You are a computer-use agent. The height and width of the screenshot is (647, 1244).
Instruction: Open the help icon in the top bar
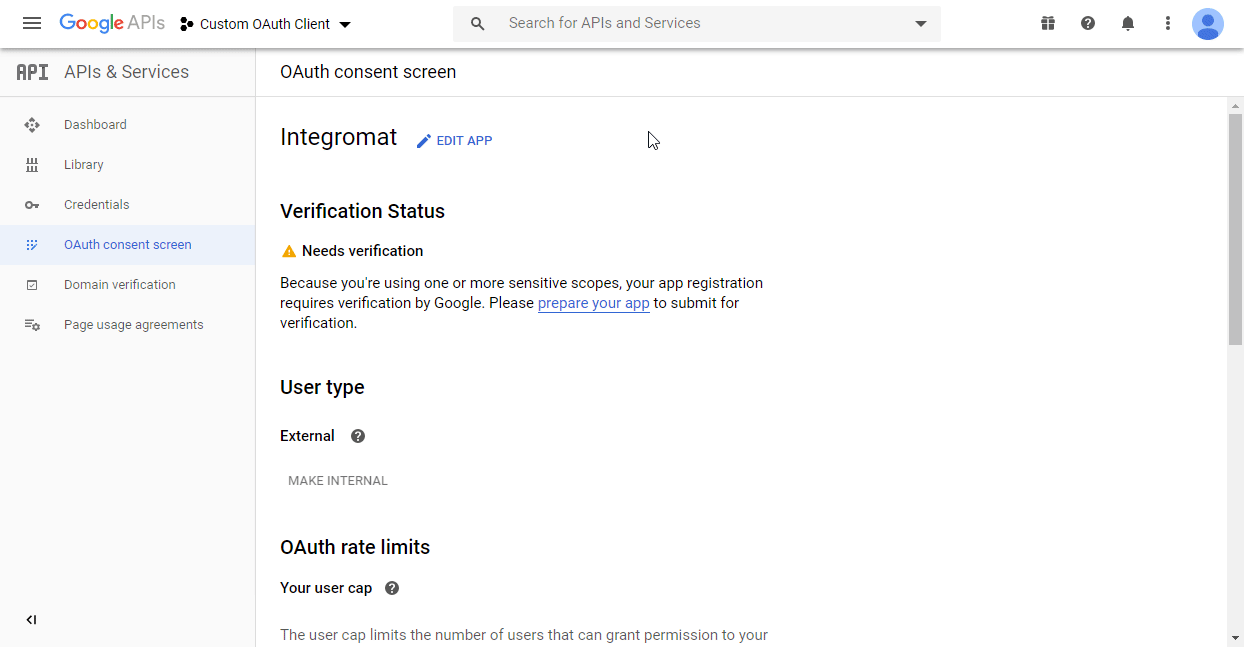pos(1088,22)
